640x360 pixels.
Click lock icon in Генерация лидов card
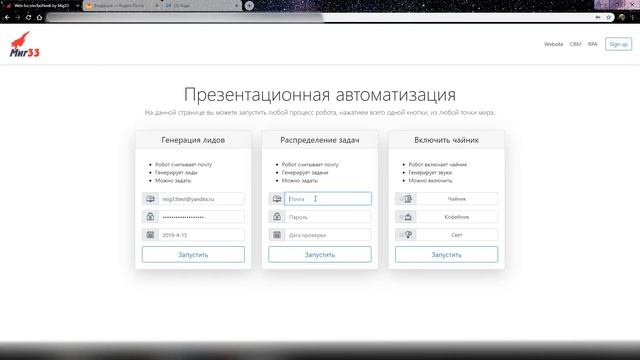(150, 217)
